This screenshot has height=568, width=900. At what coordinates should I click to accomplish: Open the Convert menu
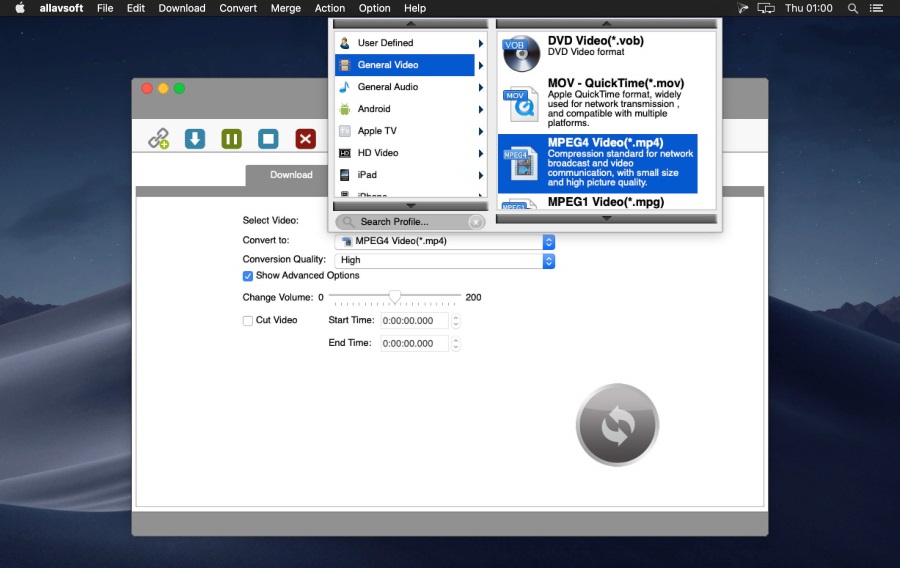click(x=238, y=8)
